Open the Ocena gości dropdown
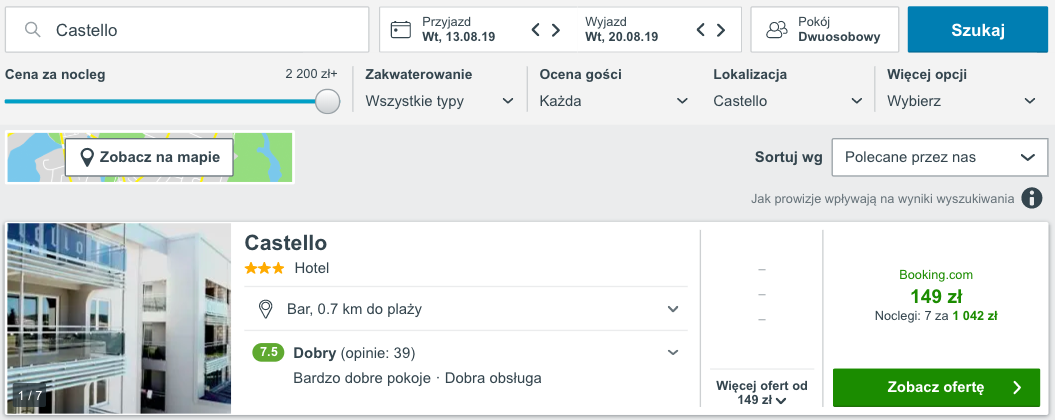The height and width of the screenshot is (420, 1055). pos(614,102)
